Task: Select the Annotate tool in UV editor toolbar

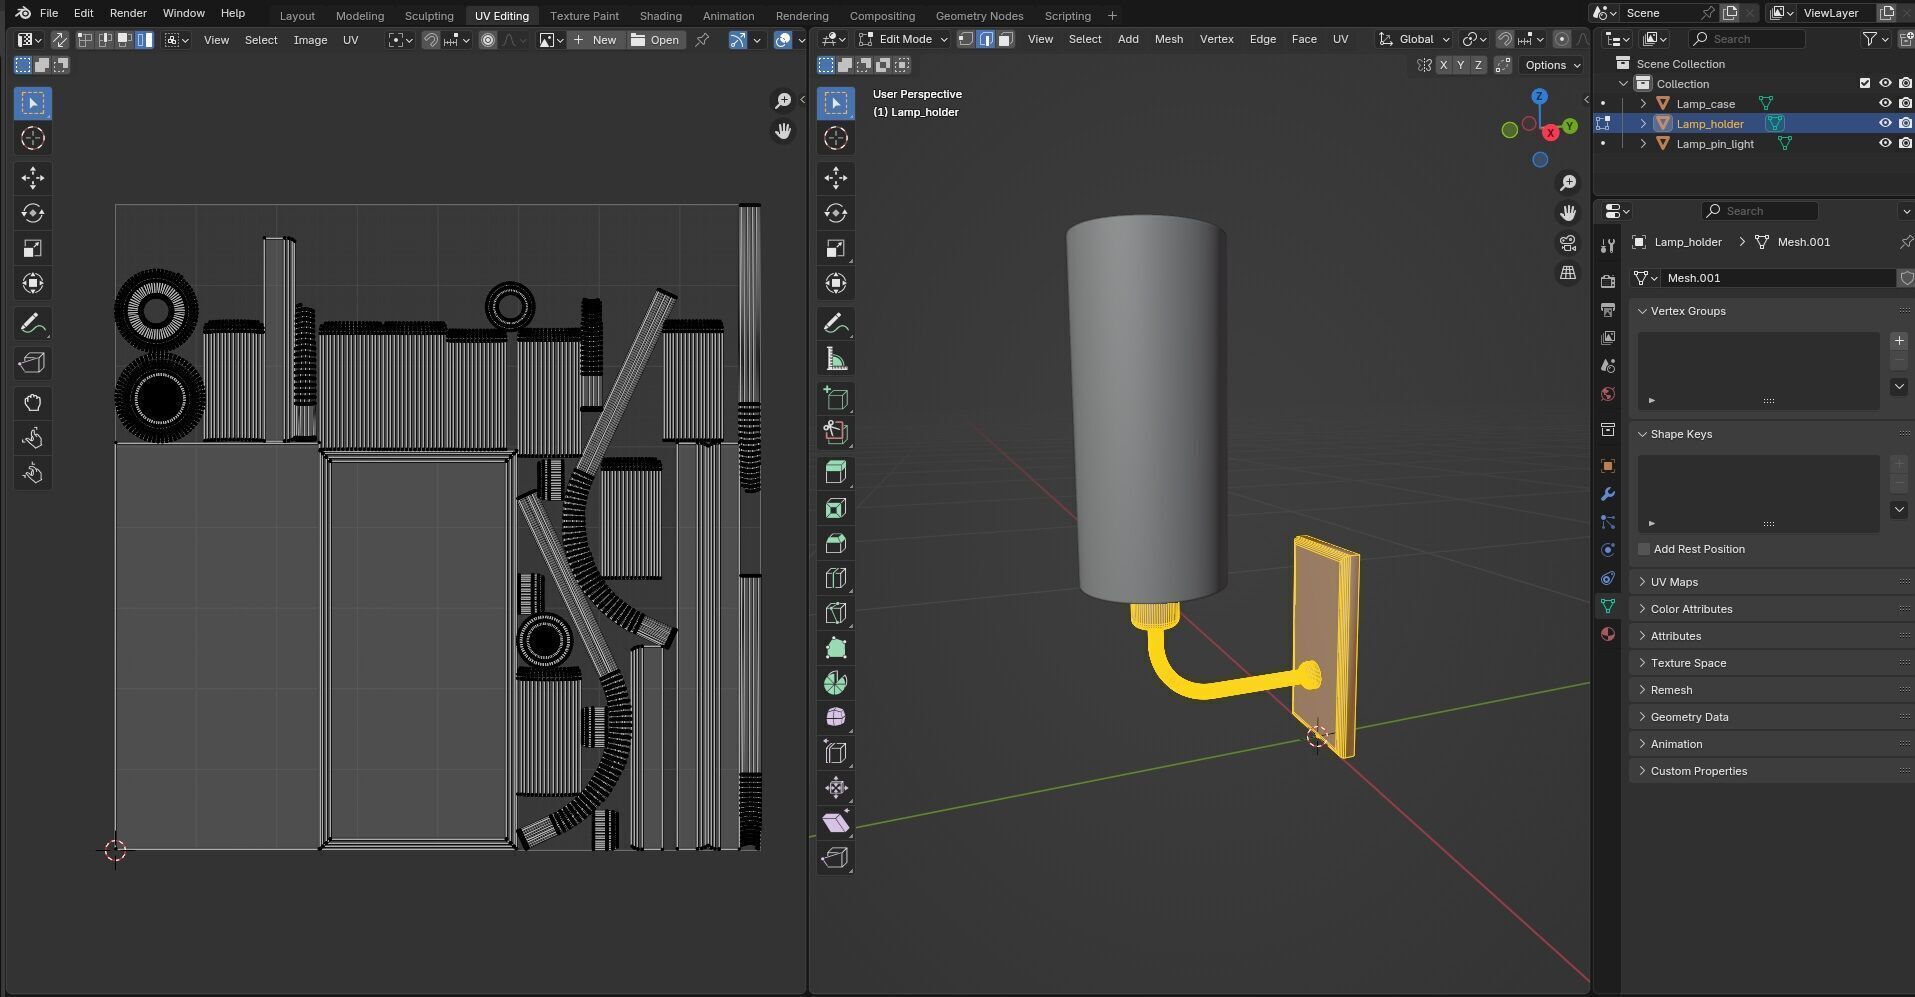Action: [x=33, y=324]
